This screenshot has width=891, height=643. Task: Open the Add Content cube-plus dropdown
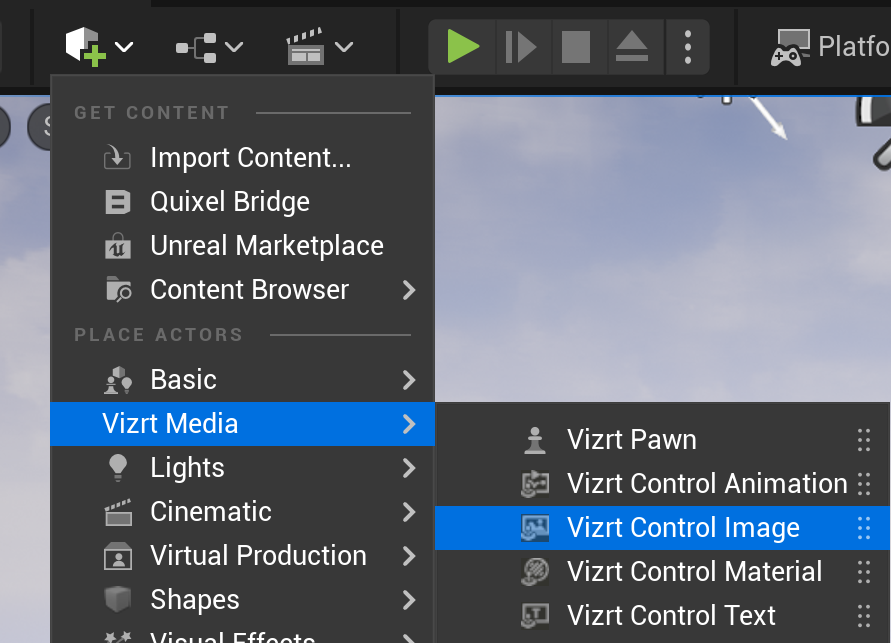click(x=98, y=47)
